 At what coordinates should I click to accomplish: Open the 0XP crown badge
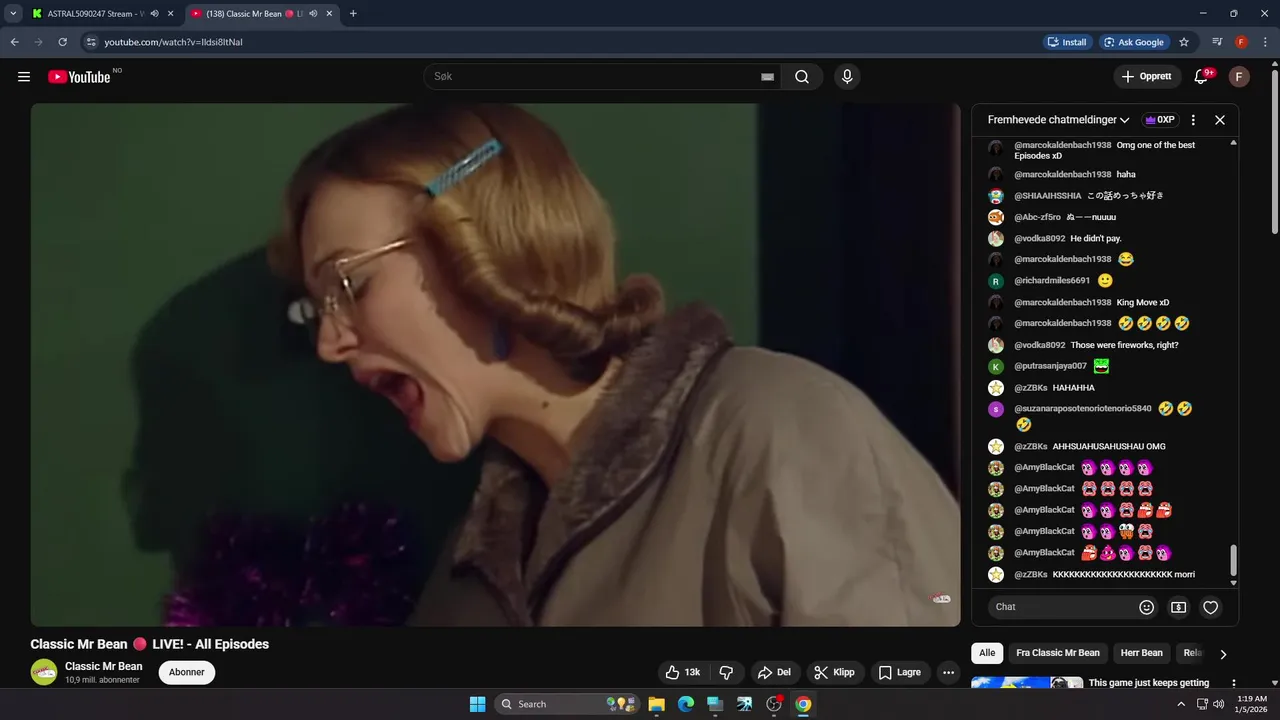[x=1160, y=120]
